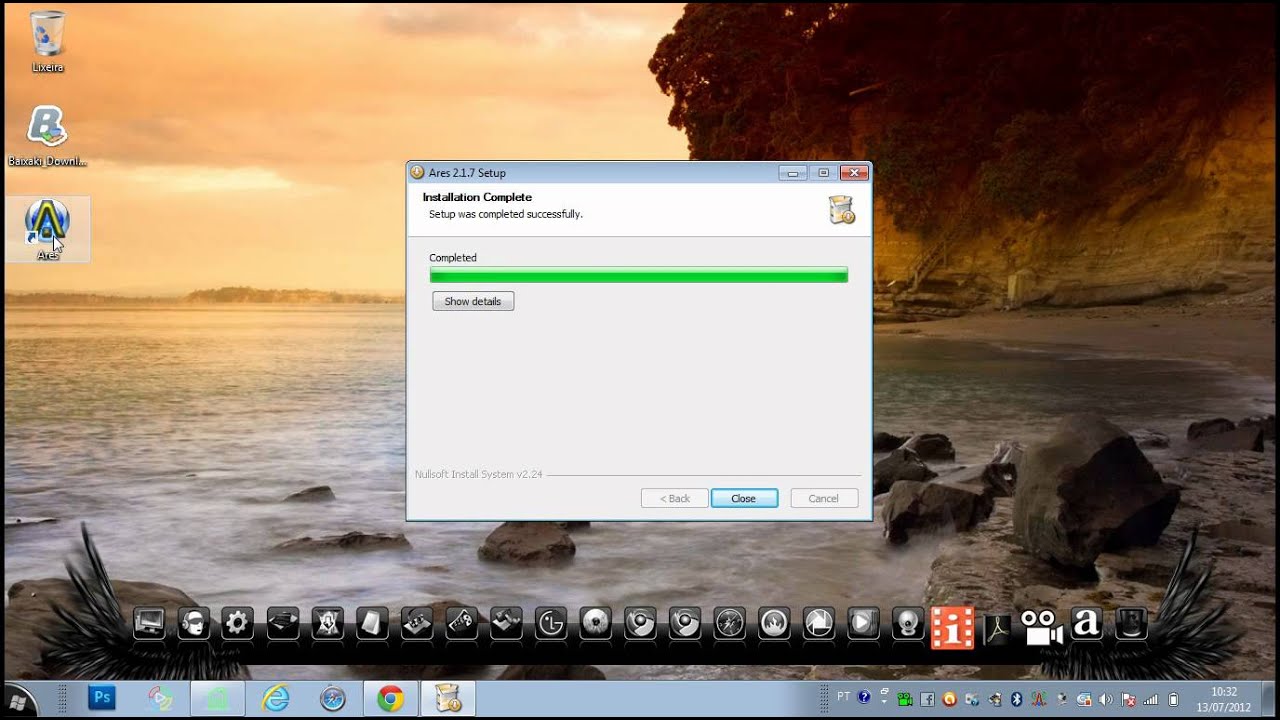Viewport: 1280px width, 720px height.
Task: Click the 'Ares 2.1.7 Setup' title bar
Action: (x=638, y=172)
